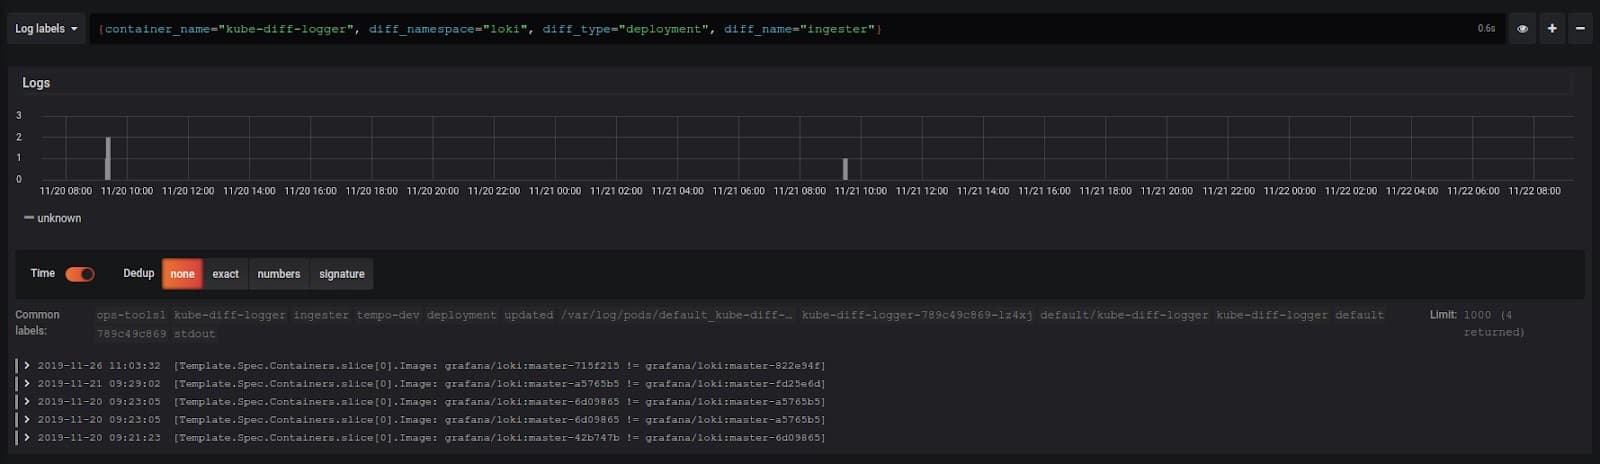Image resolution: width=1600 pixels, height=464 pixels.
Task: Toggle the Time switch
Action: (x=79, y=274)
